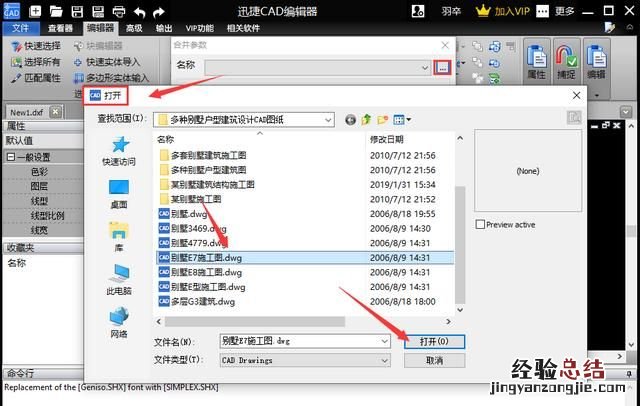Select the 线型 property row
This screenshot has height=406, width=640.
click(43, 201)
